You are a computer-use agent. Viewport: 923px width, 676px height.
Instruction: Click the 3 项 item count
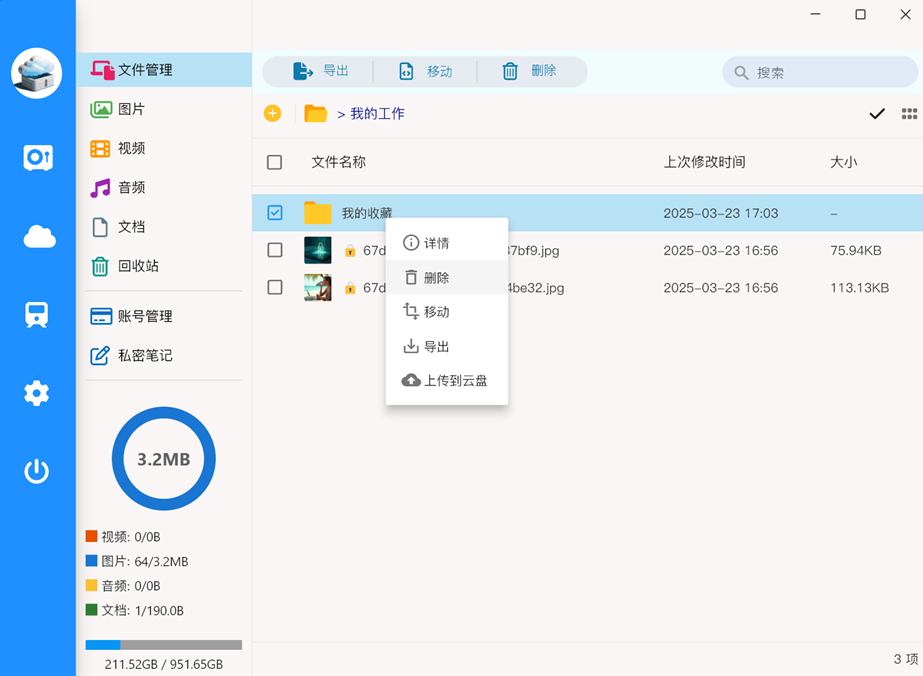coord(906,659)
